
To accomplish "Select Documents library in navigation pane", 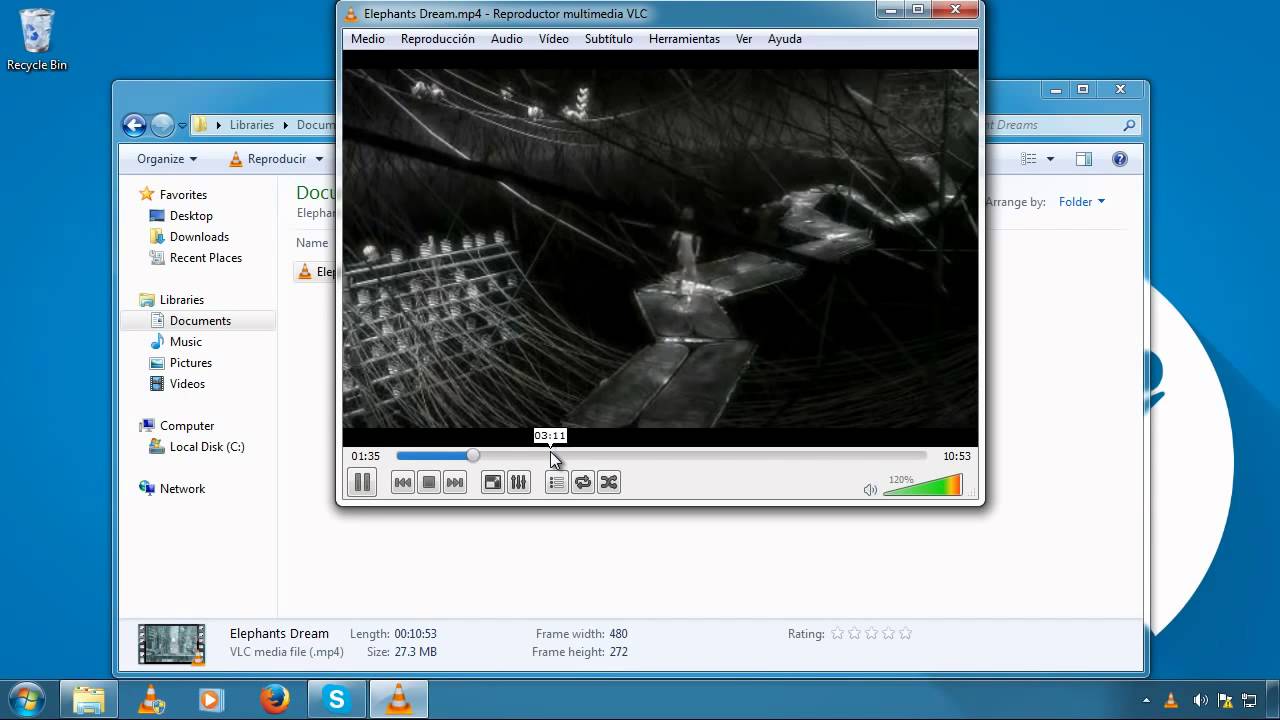I will (198, 321).
